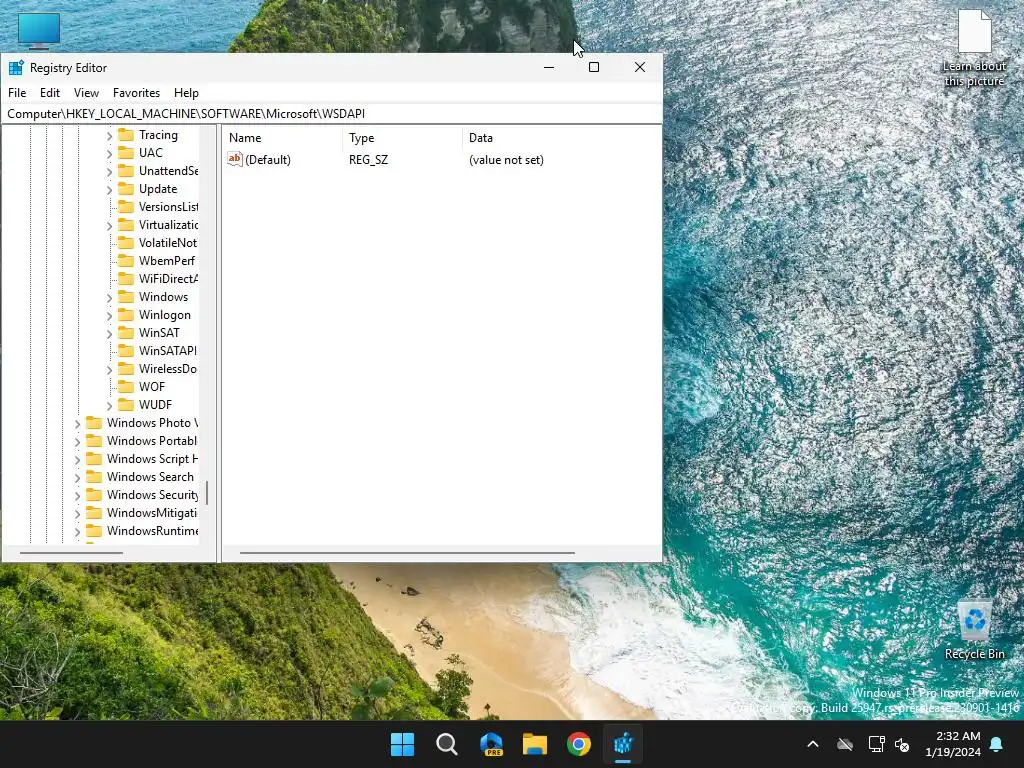1024x768 pixels.
Task: Click the muted volume tray icon
Action: pyautogui.click(x=902, y=744)
